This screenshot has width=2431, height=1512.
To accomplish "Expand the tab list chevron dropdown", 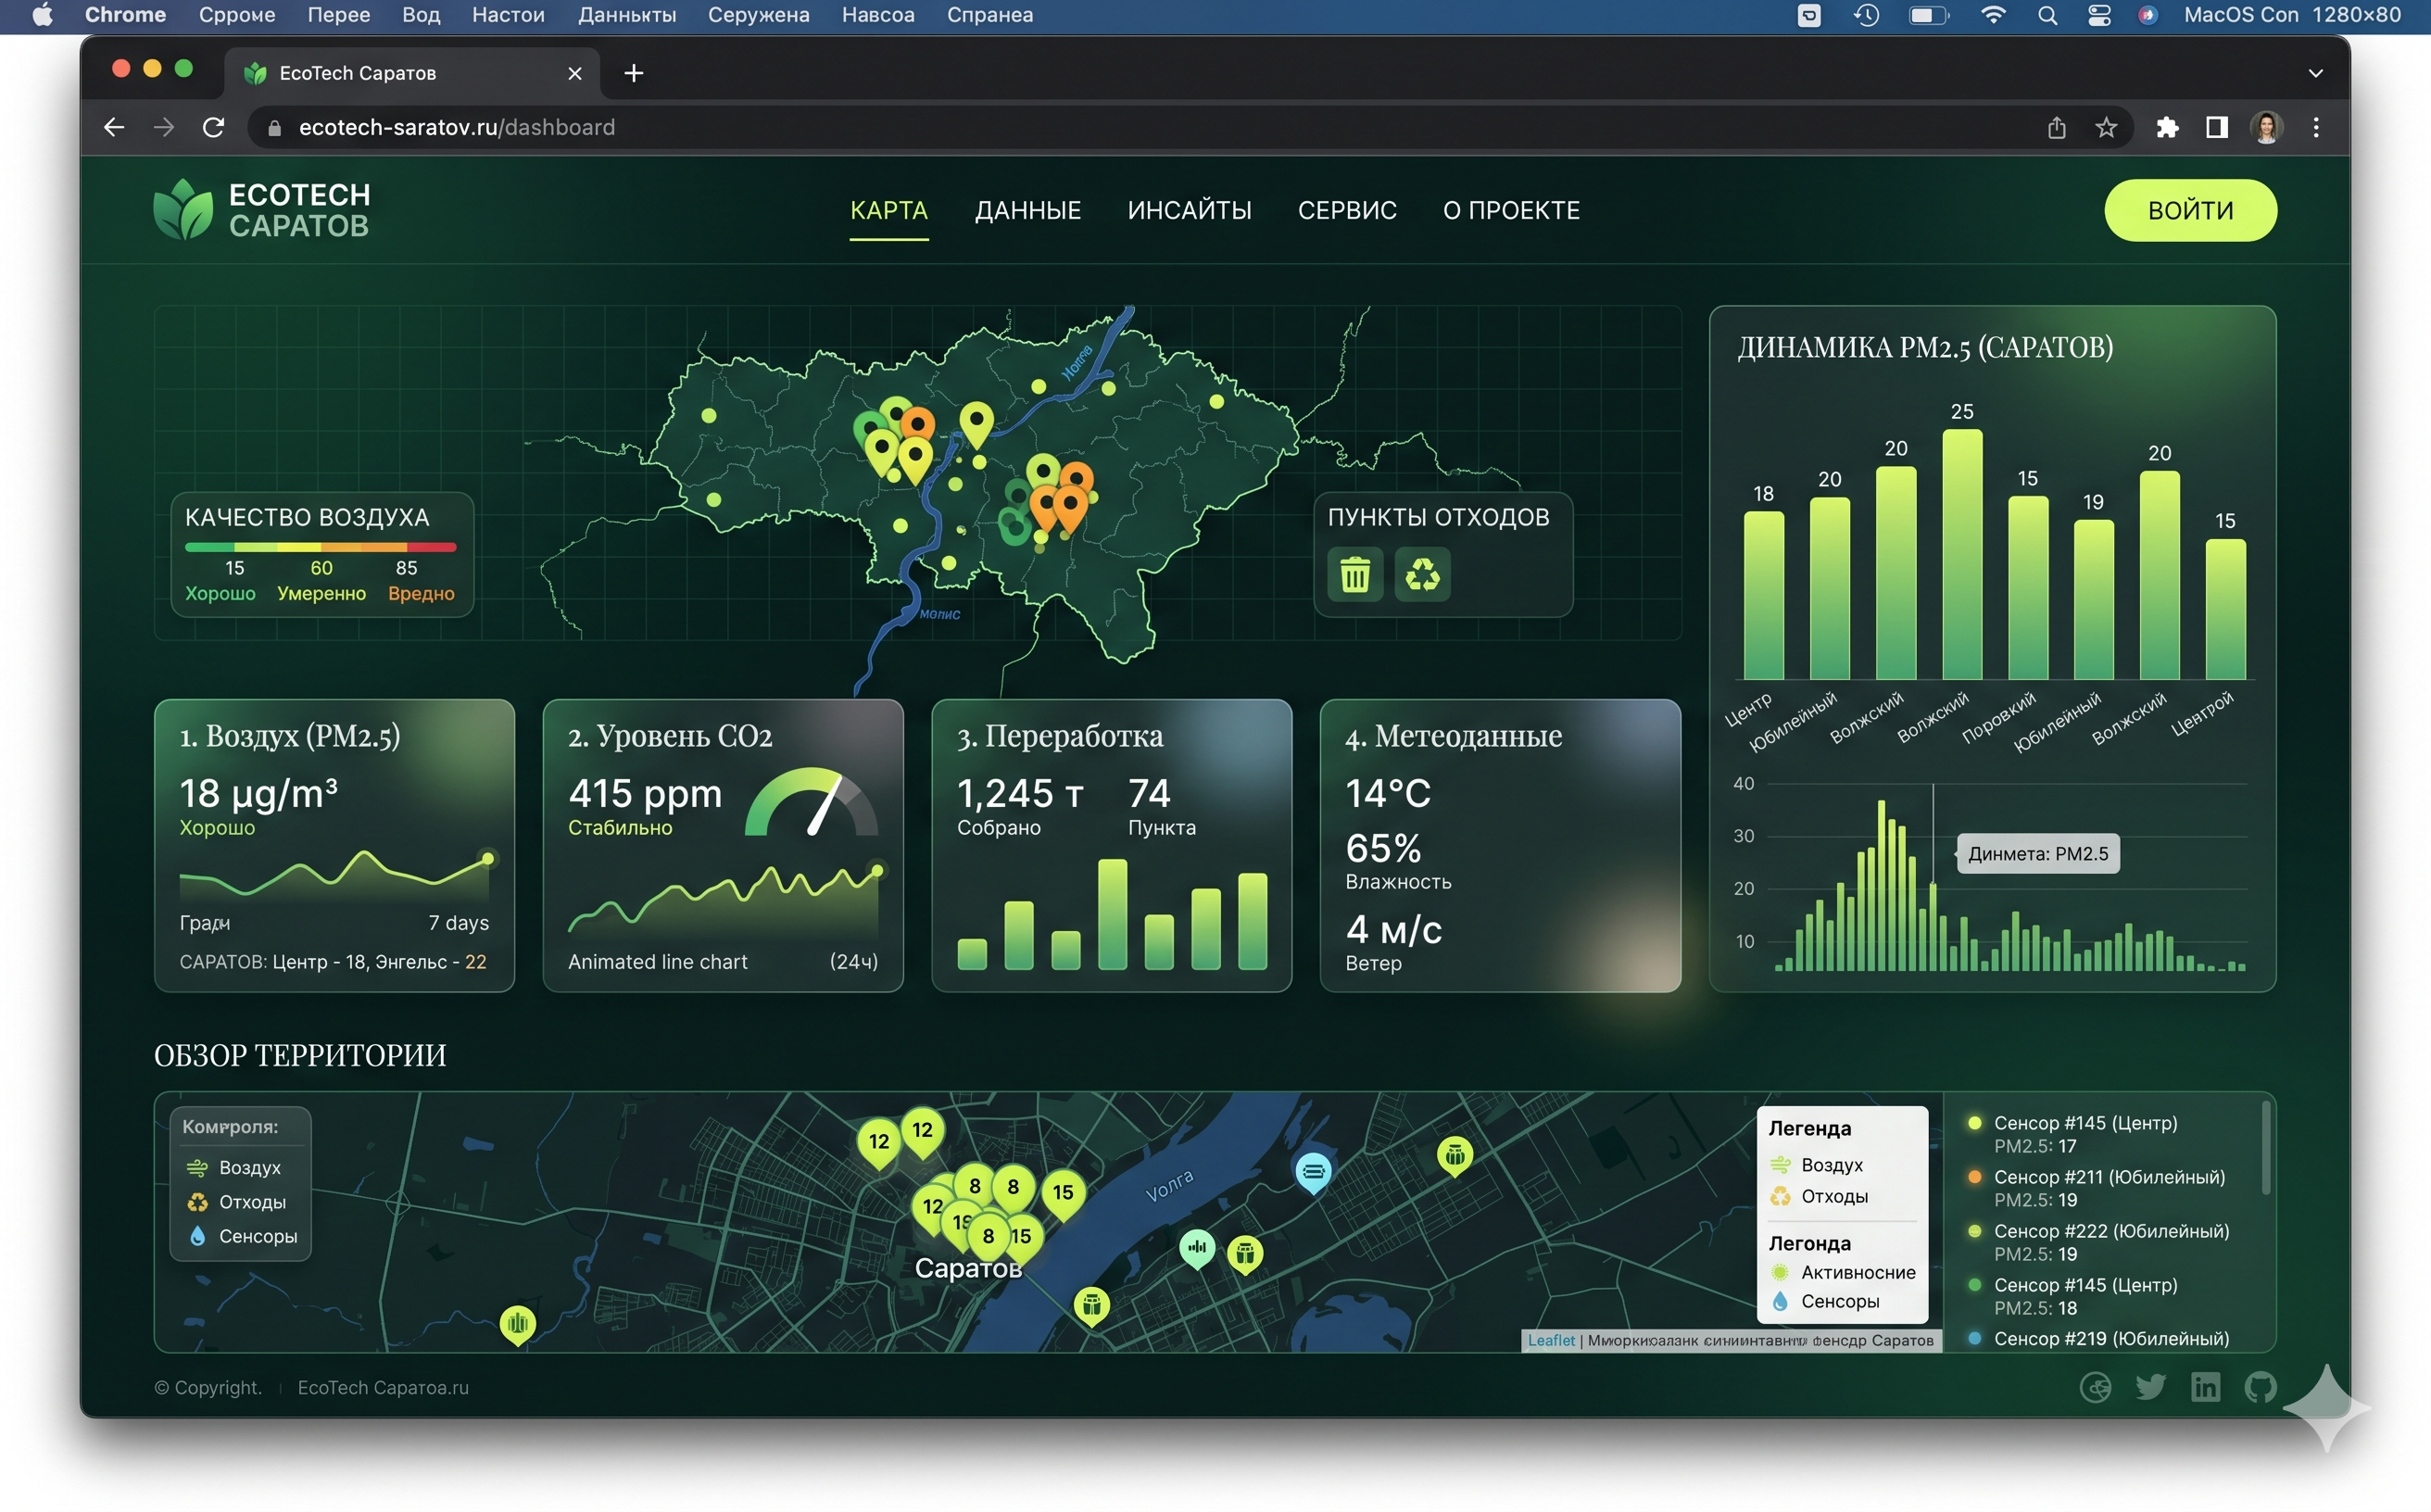I will click(2315, 73).
